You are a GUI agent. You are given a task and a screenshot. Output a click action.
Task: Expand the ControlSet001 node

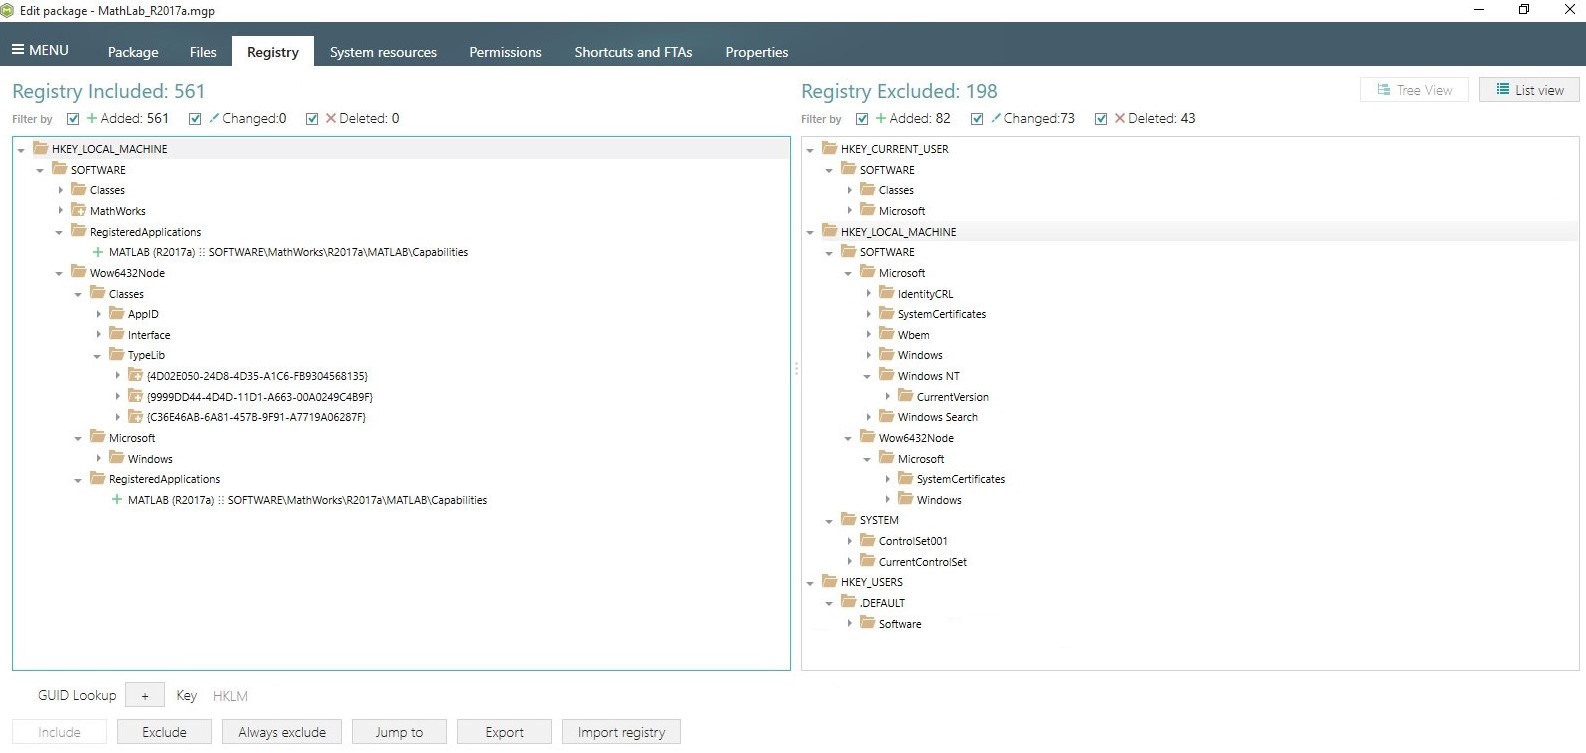[849, 540]
